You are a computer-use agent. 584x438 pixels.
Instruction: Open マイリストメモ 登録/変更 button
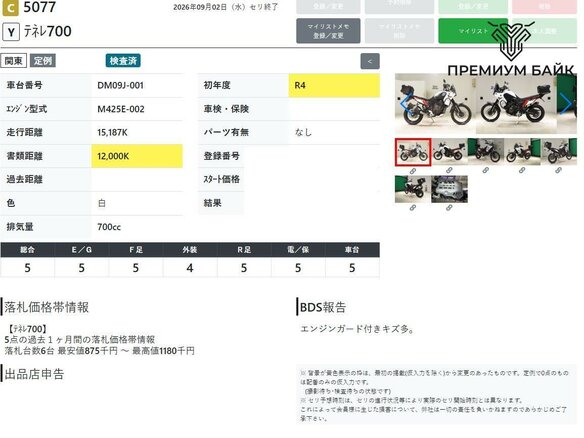point(328,31)
